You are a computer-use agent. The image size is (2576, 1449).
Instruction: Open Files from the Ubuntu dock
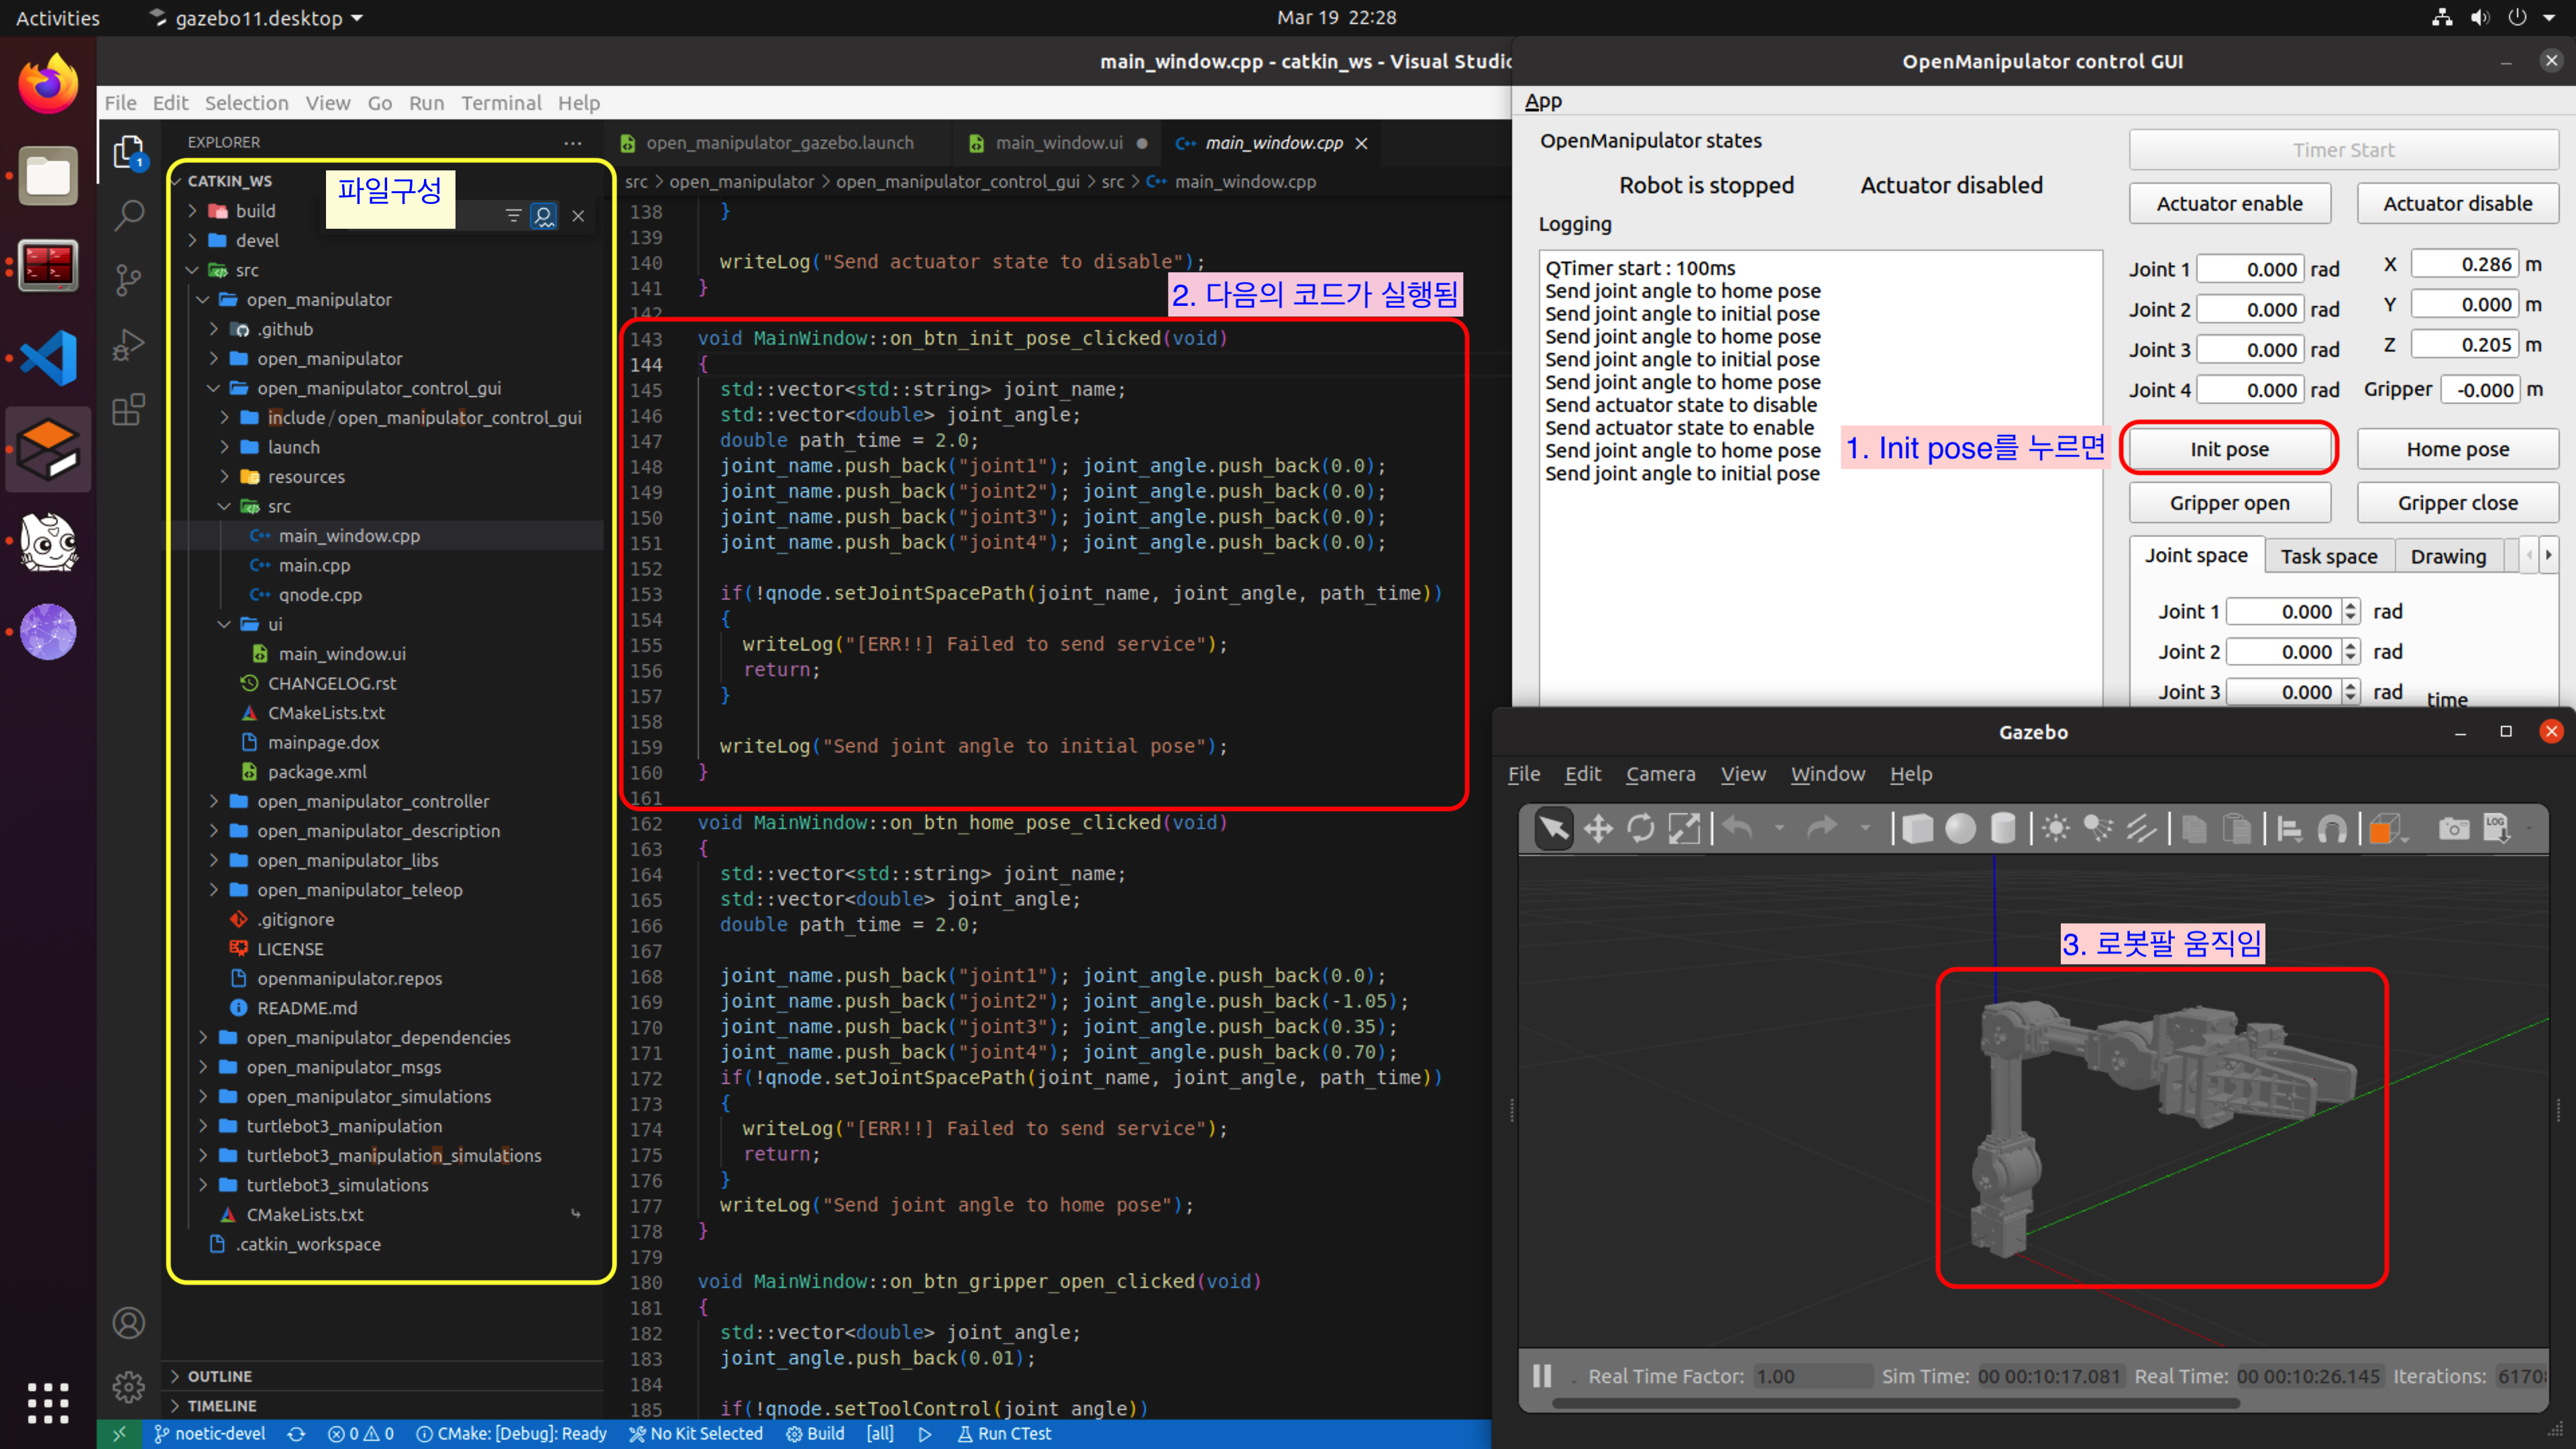tap(48, 176)
